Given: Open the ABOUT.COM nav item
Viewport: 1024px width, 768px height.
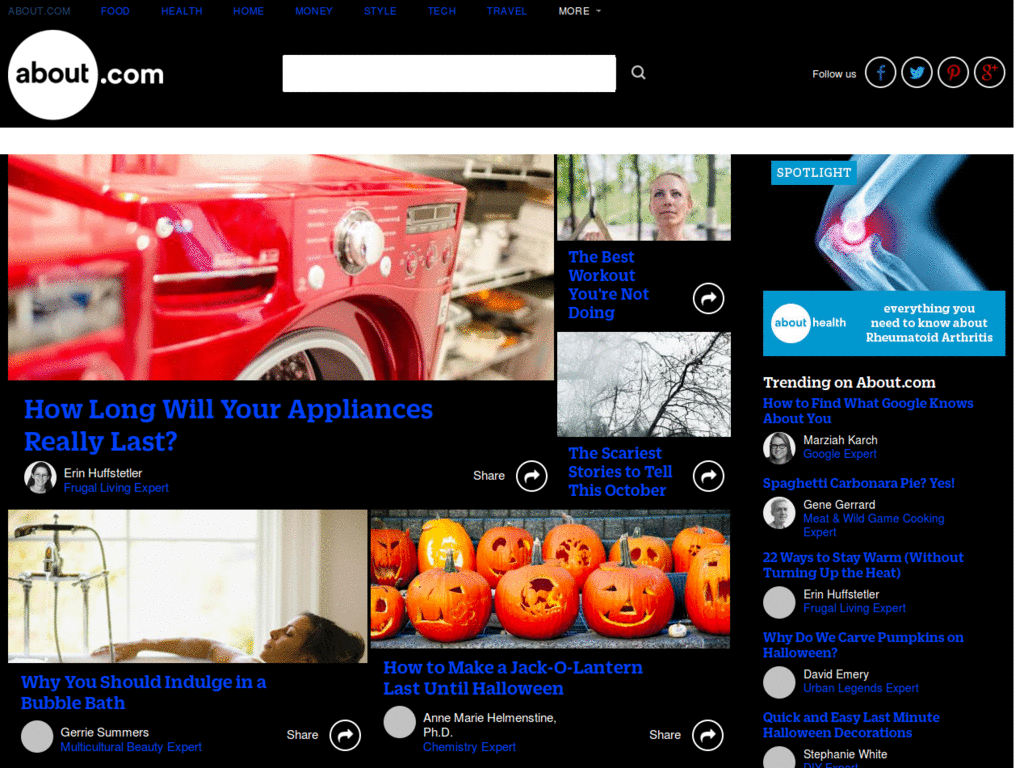Looking at the screenshot, I should tap(39, 11).
